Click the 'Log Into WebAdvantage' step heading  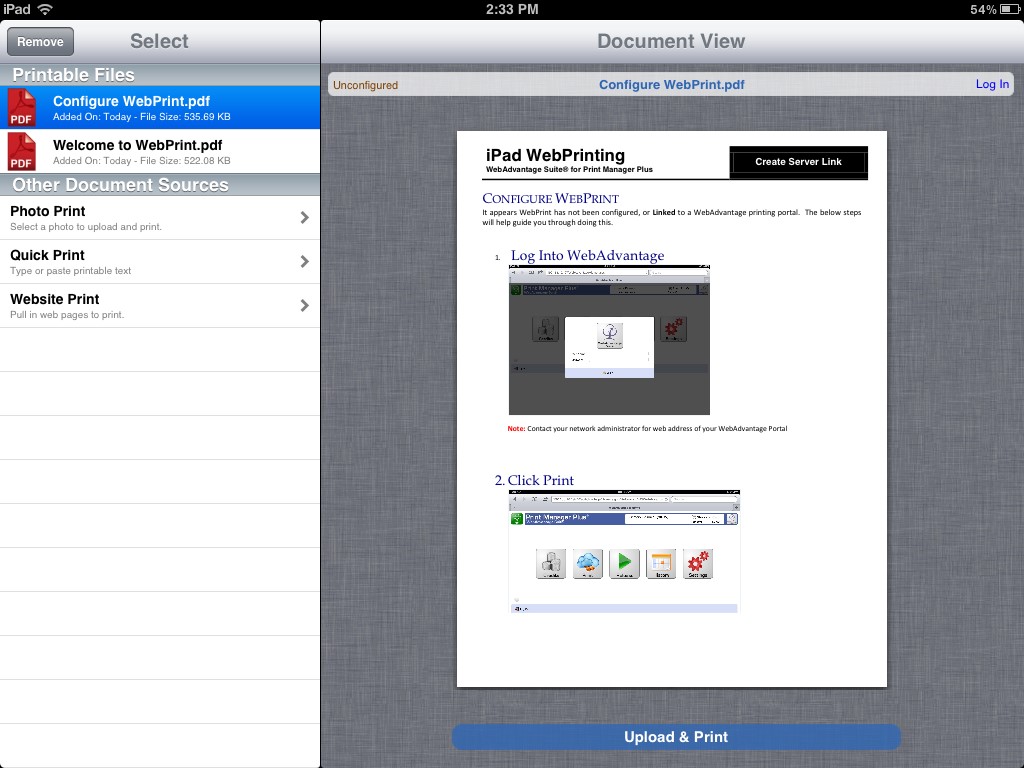point(587,255)
